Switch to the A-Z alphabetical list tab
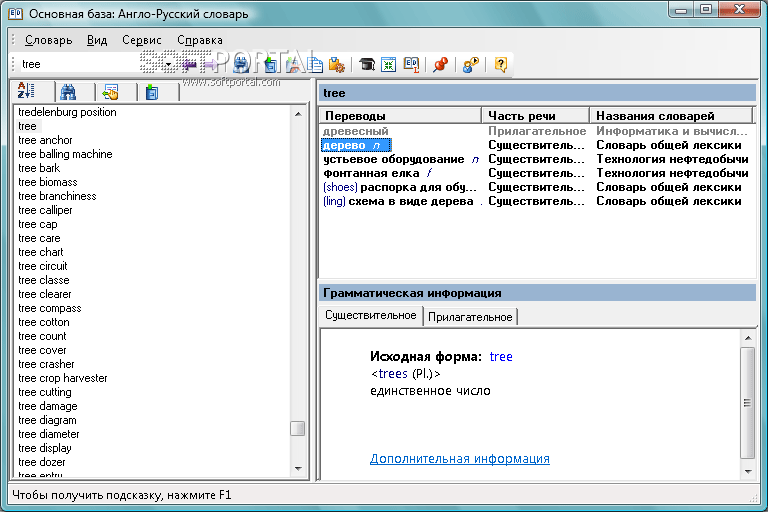Viewport: 768px width, 512px height. [27, 91]
